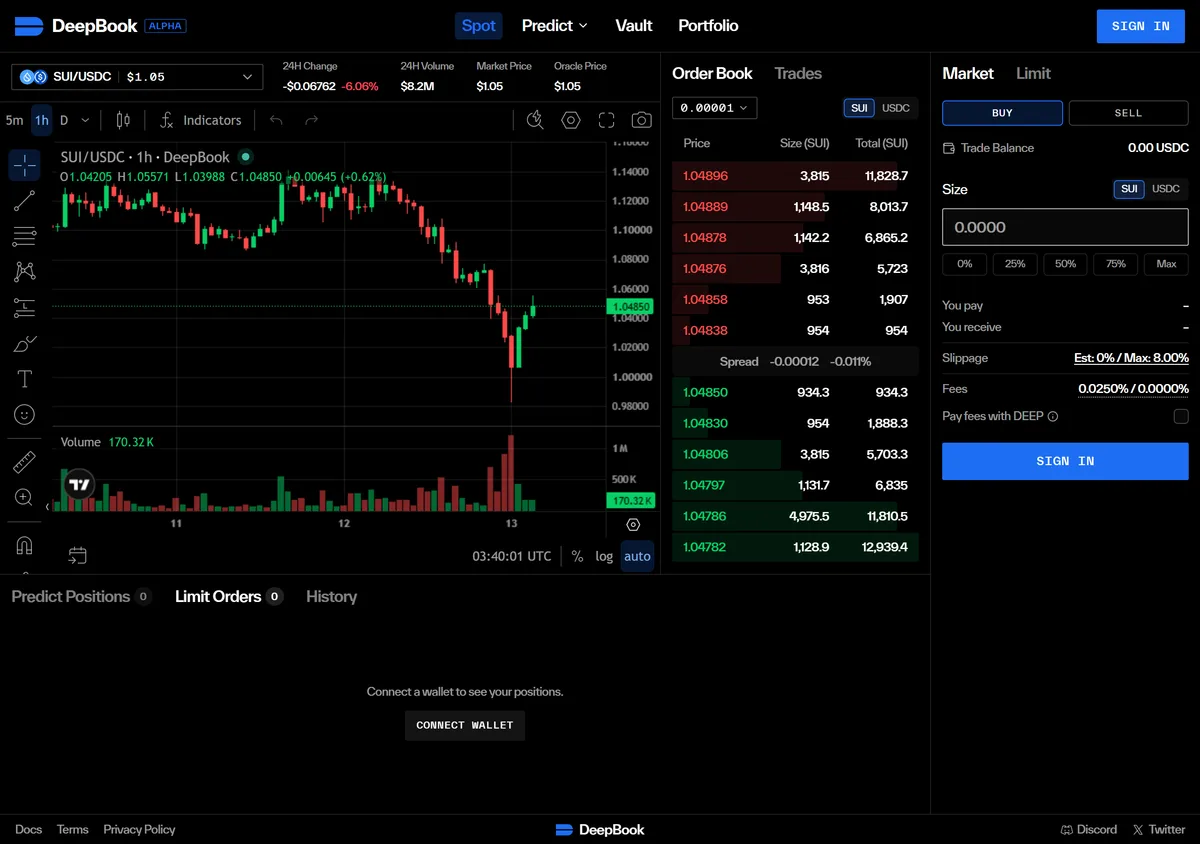1200x844 pixels.
Task: Open the chart patterns tool
Action: [x=24, y=272]
